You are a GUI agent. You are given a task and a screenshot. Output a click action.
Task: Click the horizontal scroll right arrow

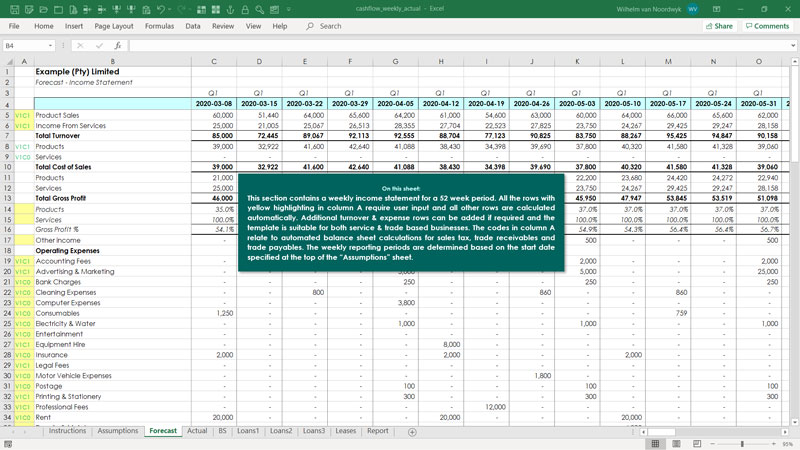pos(785,432)
